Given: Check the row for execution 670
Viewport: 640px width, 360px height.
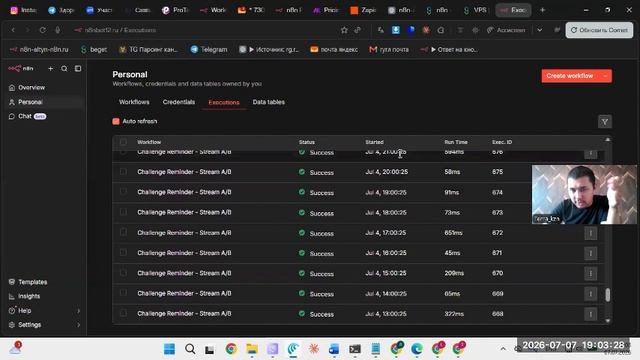Looking at the screenshot, I should click(x=123, y=273).
